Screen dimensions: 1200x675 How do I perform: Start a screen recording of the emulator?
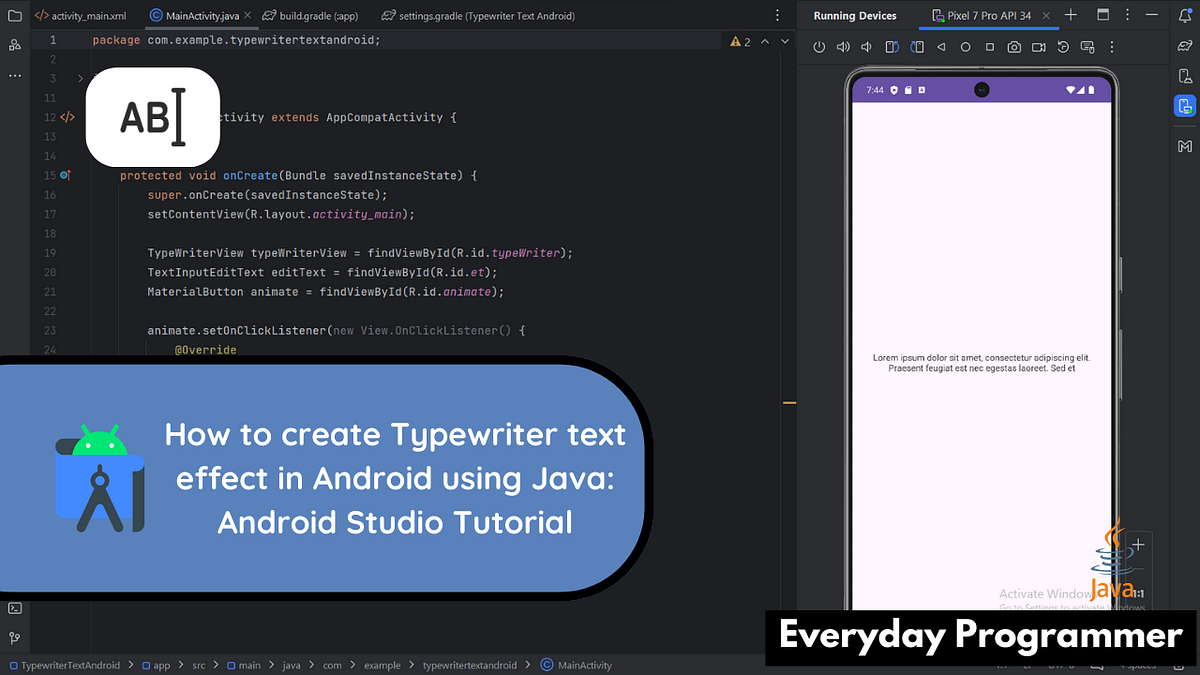pos(1038,46)
